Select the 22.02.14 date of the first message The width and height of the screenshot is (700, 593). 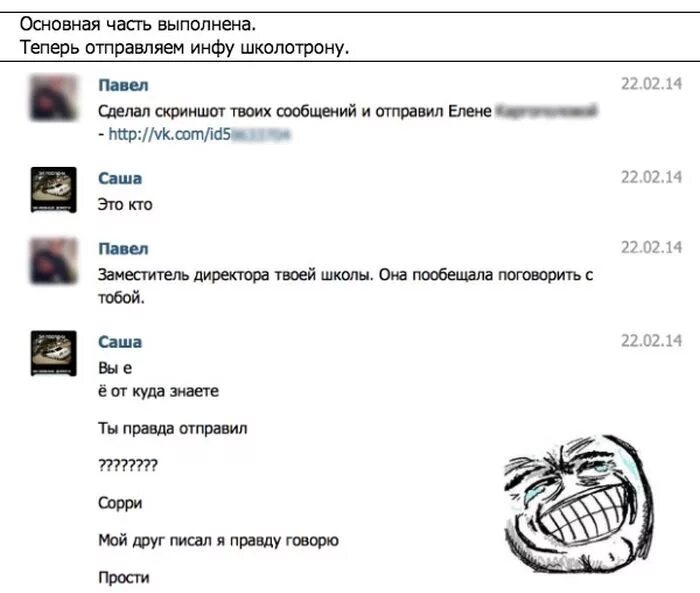(x=651, y=84)
